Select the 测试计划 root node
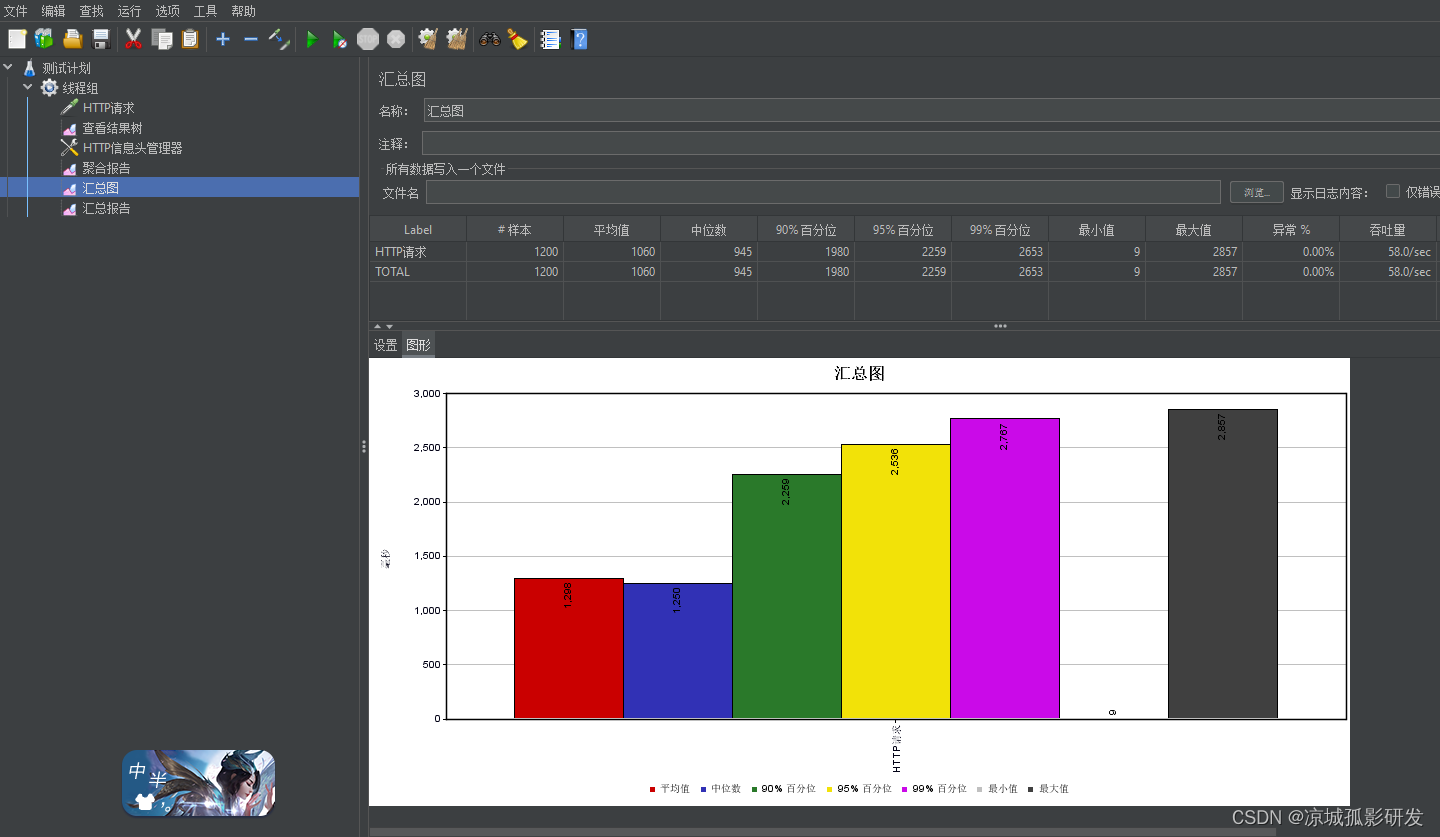 point(66,68)
